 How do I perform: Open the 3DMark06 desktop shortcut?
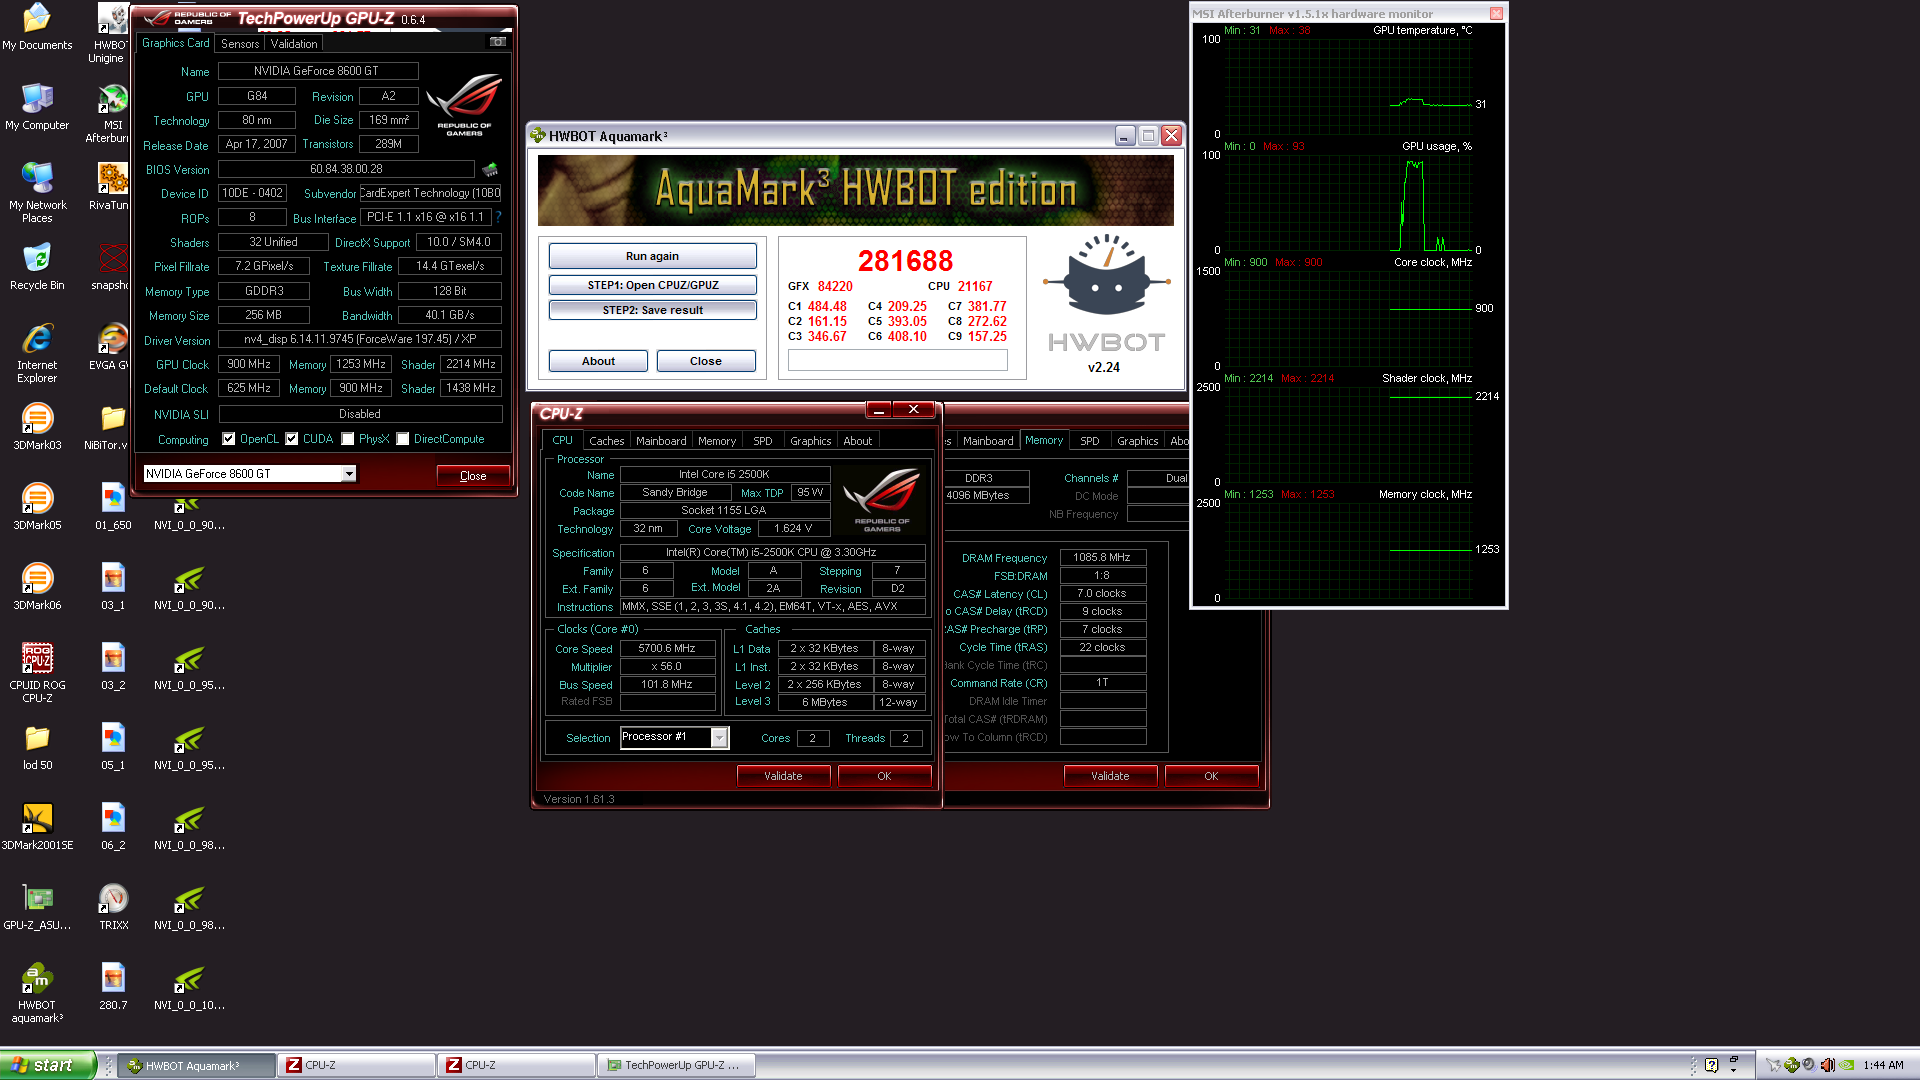pos(37,587)
